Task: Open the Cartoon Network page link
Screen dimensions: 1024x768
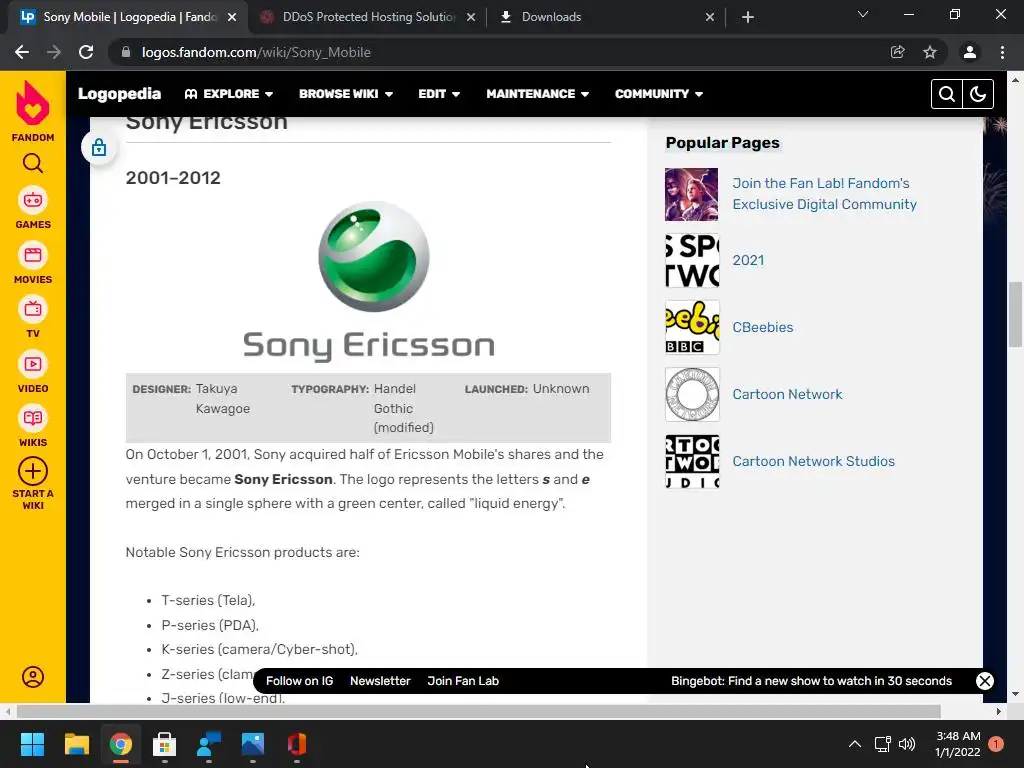Action: 788,394
